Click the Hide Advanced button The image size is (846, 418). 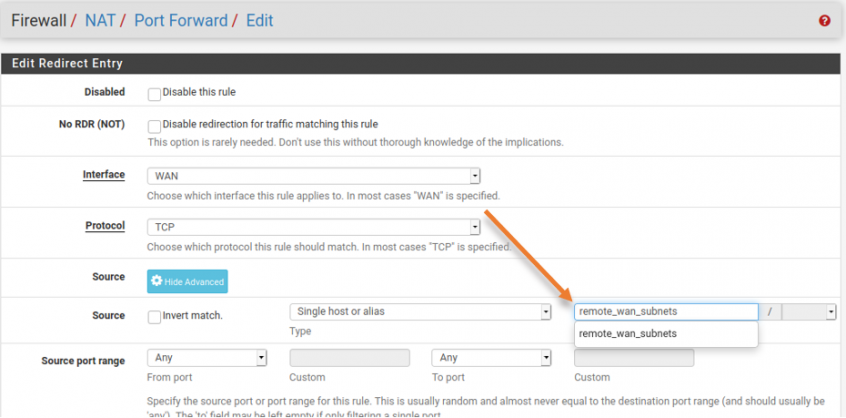[x=187, y=281]
